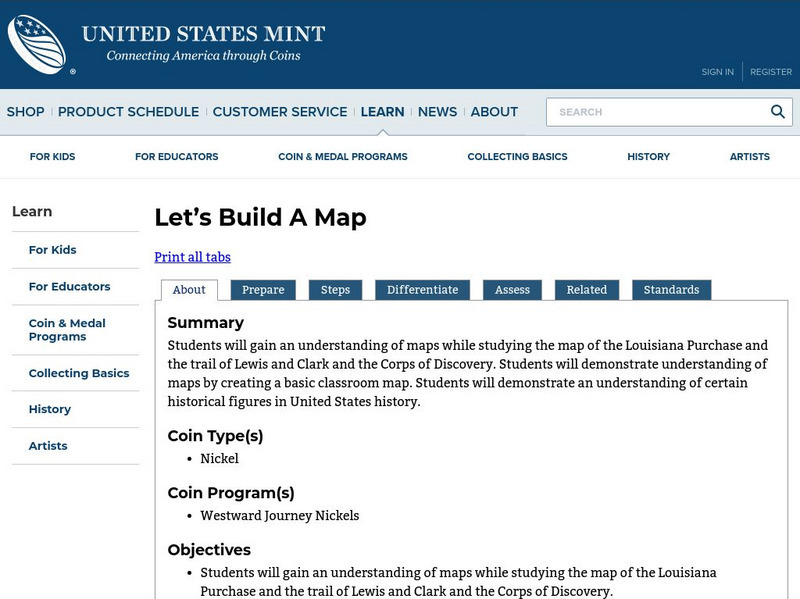Open the Assess tab
The height and width of the screenshot is (599, 800).
[x=512, y=289]
